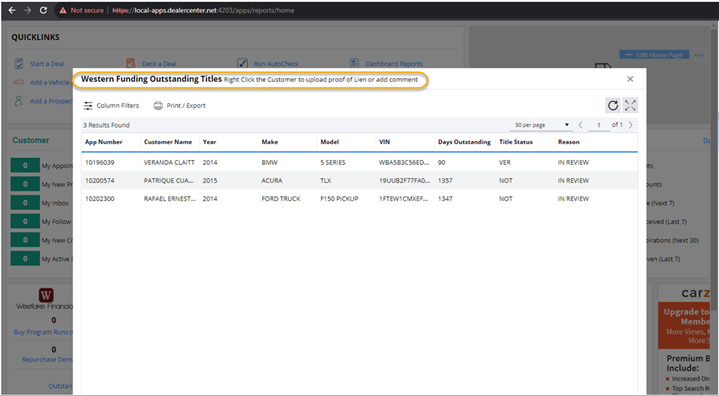Screen dimensions: 719x396
Task: Click the Start a Deal icon in background
Action: [19, 63]
